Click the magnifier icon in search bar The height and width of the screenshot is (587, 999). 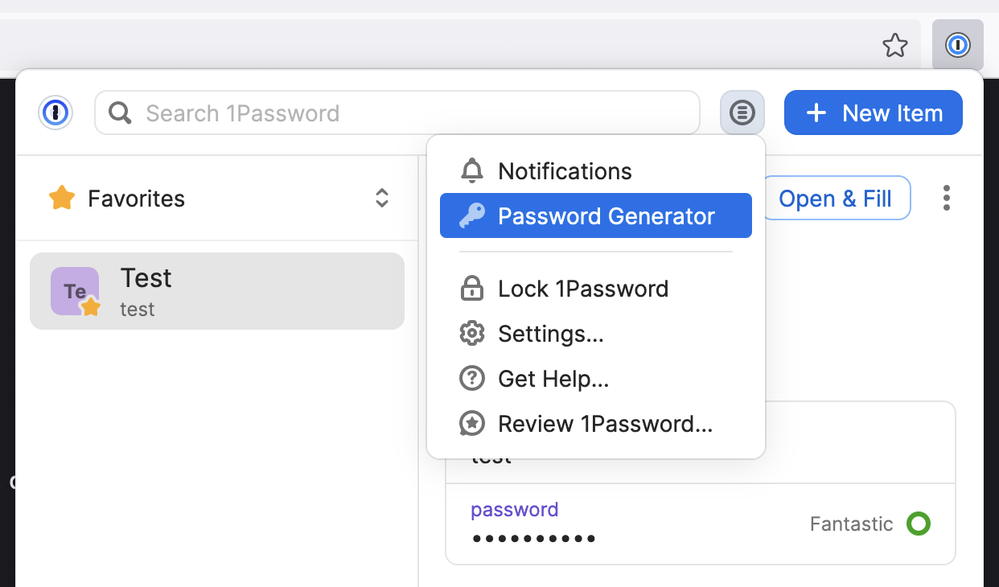[x=121, y=113]
